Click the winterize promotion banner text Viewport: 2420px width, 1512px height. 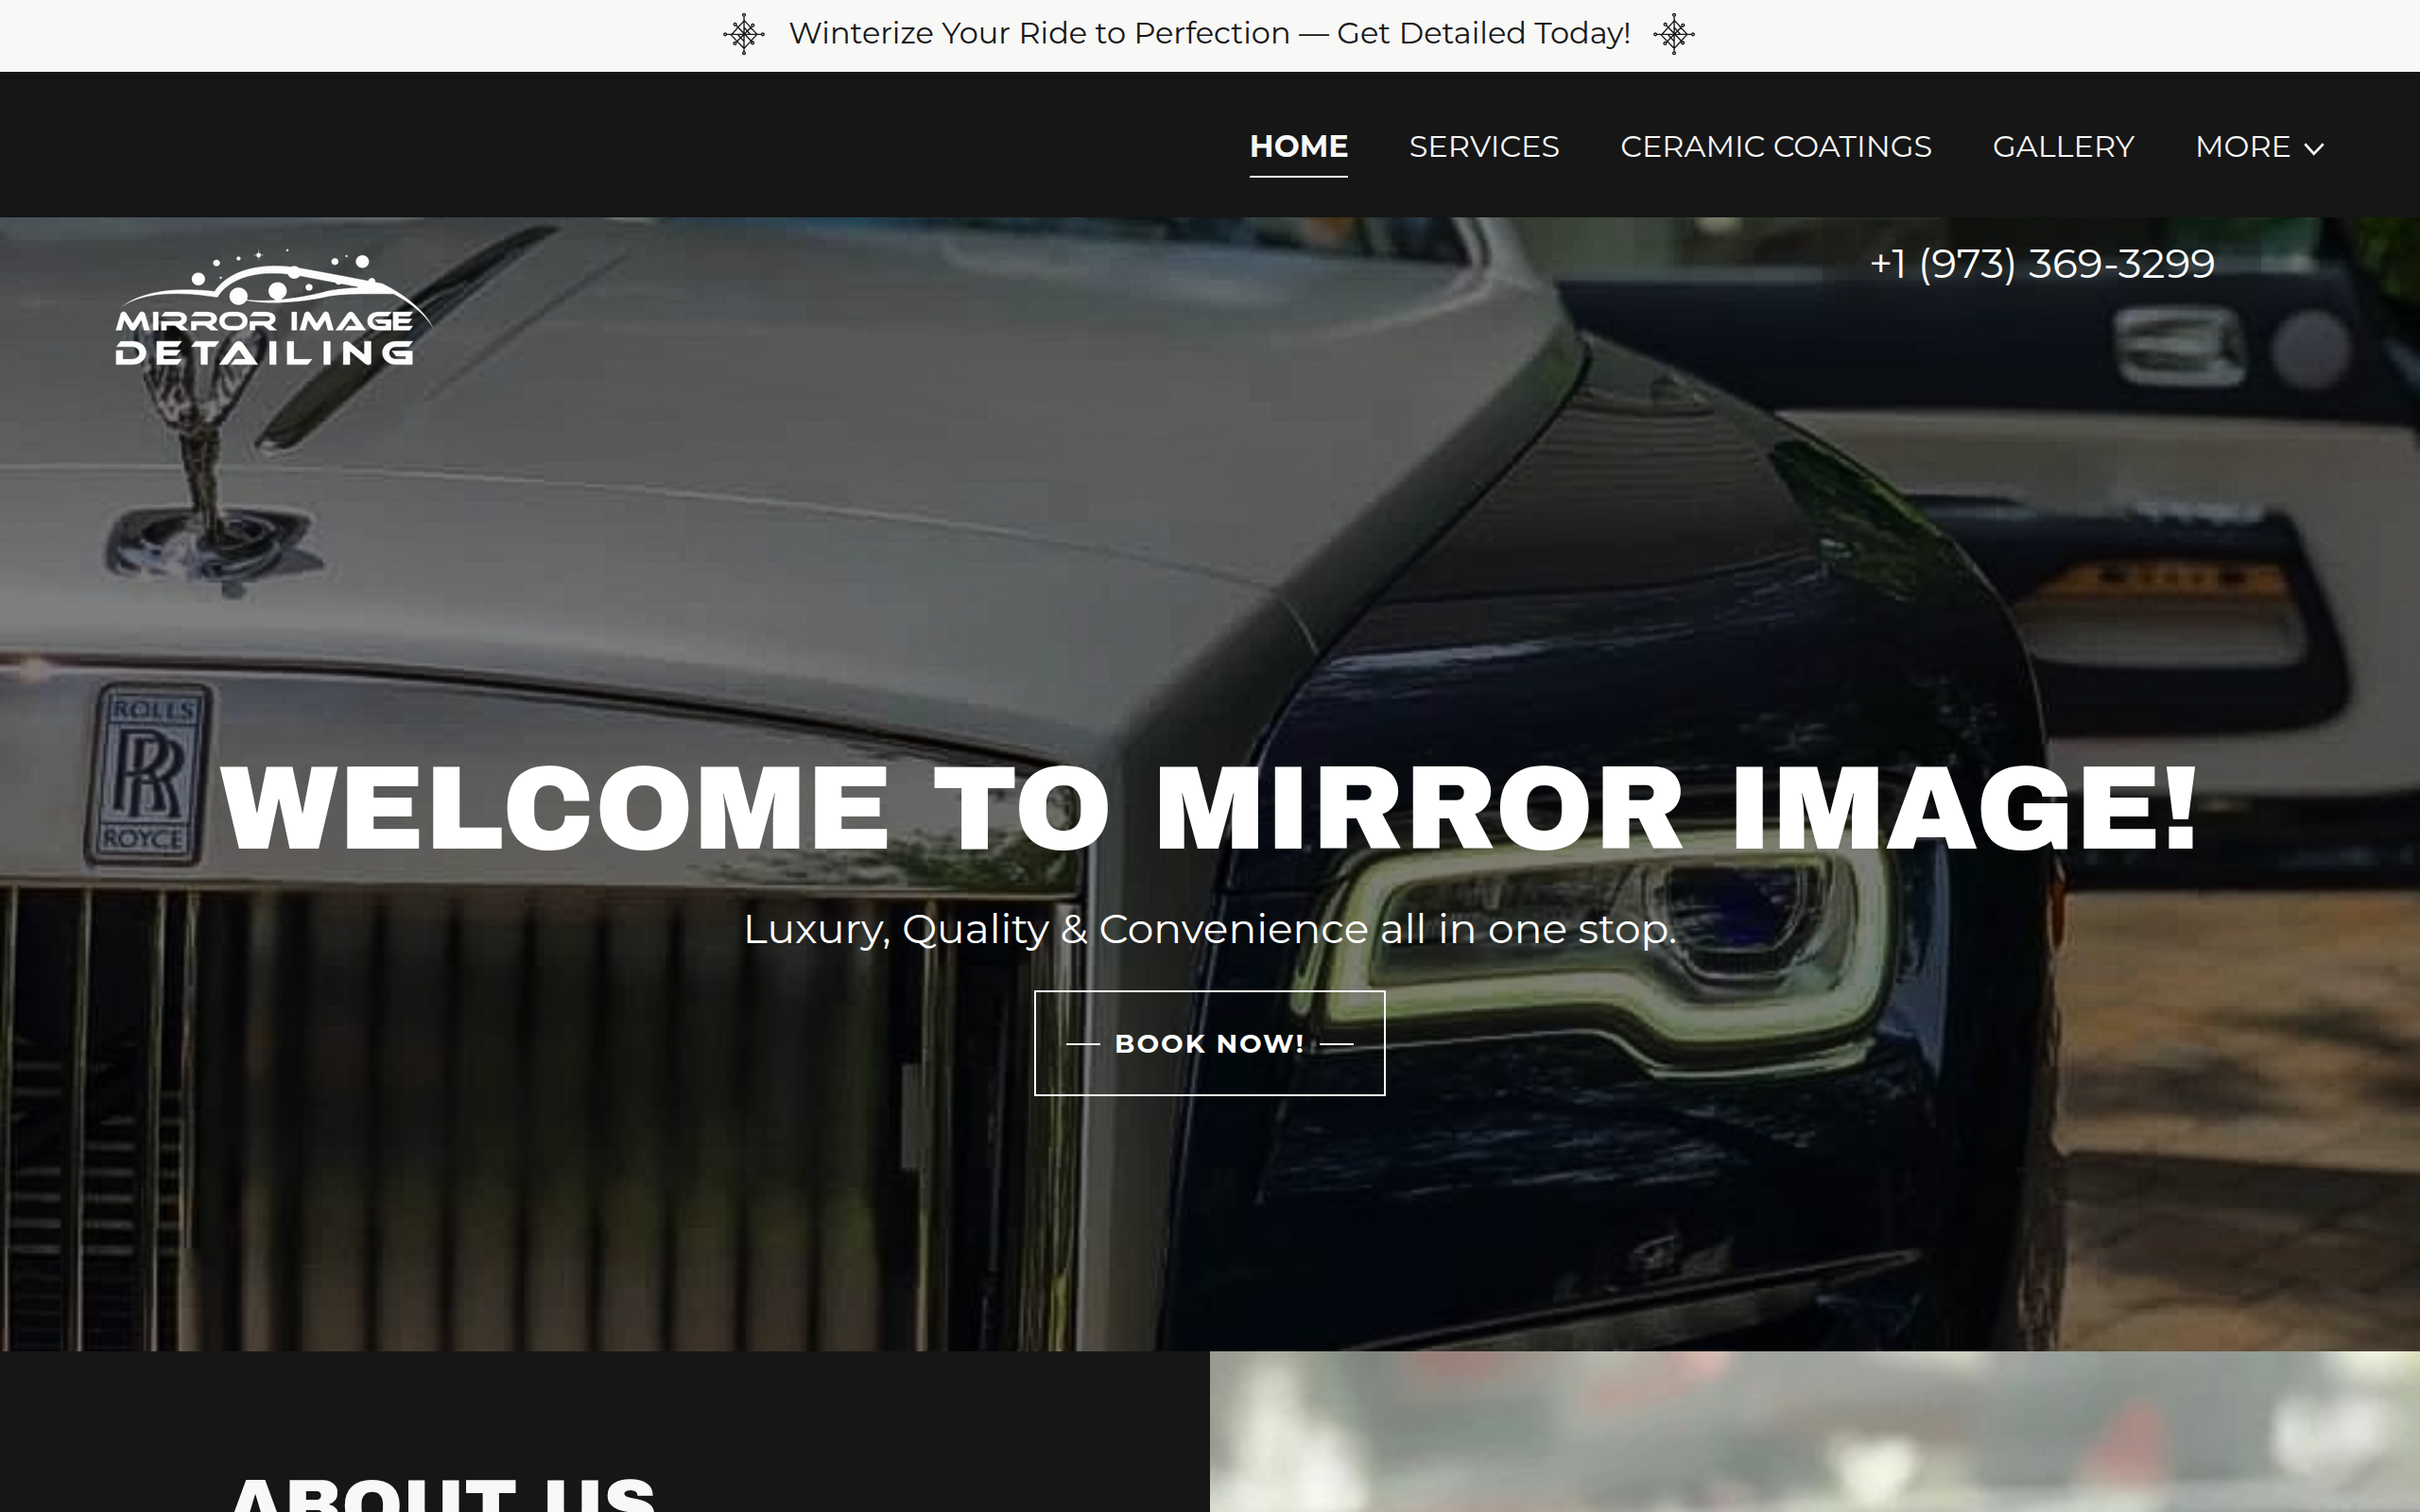tap(1210, 32)
